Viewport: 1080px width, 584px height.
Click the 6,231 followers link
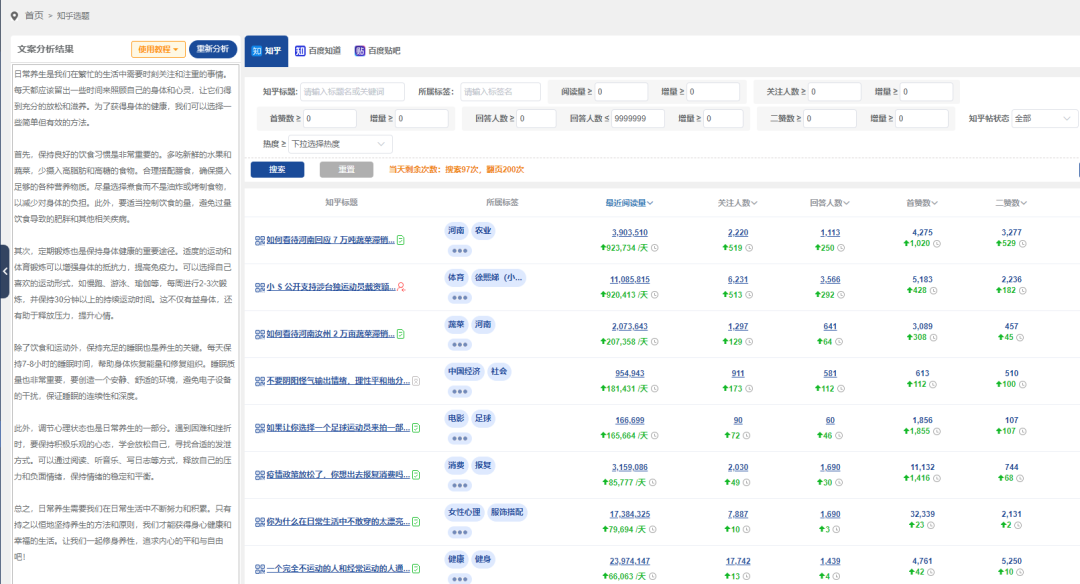click(738, 280)
